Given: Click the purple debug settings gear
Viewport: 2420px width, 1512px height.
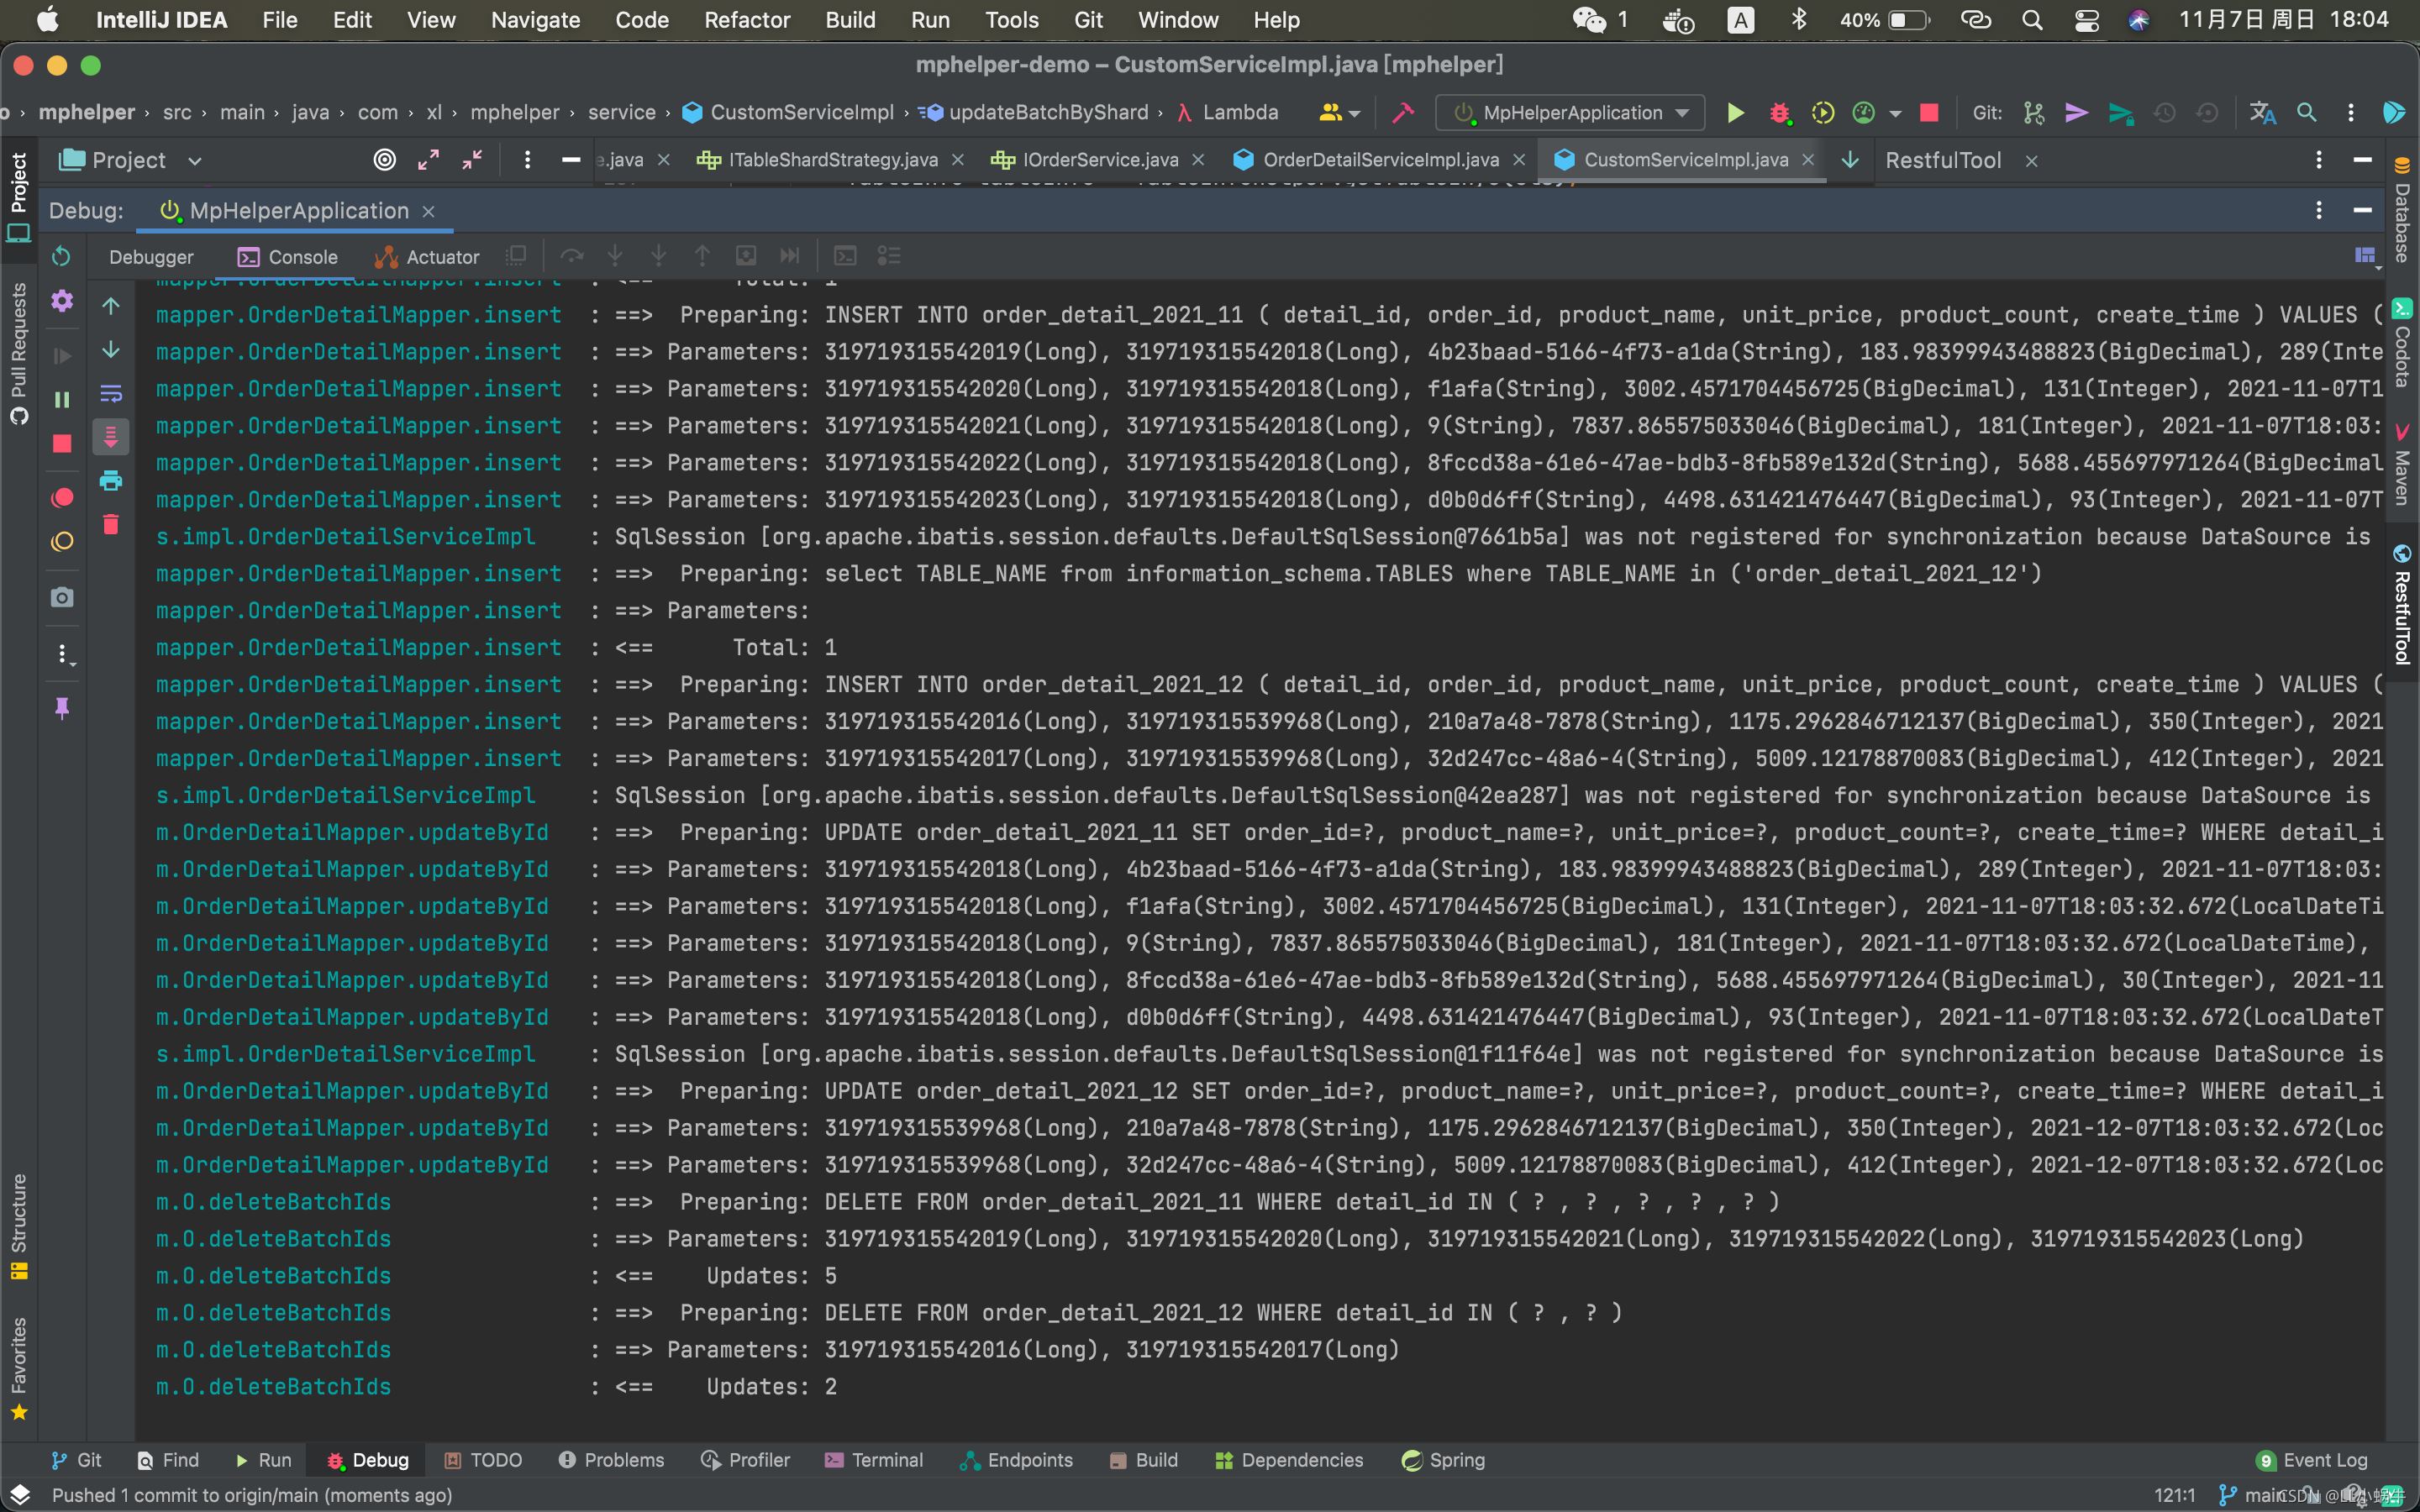Looking at the screenshot, I should coord(62,300).
